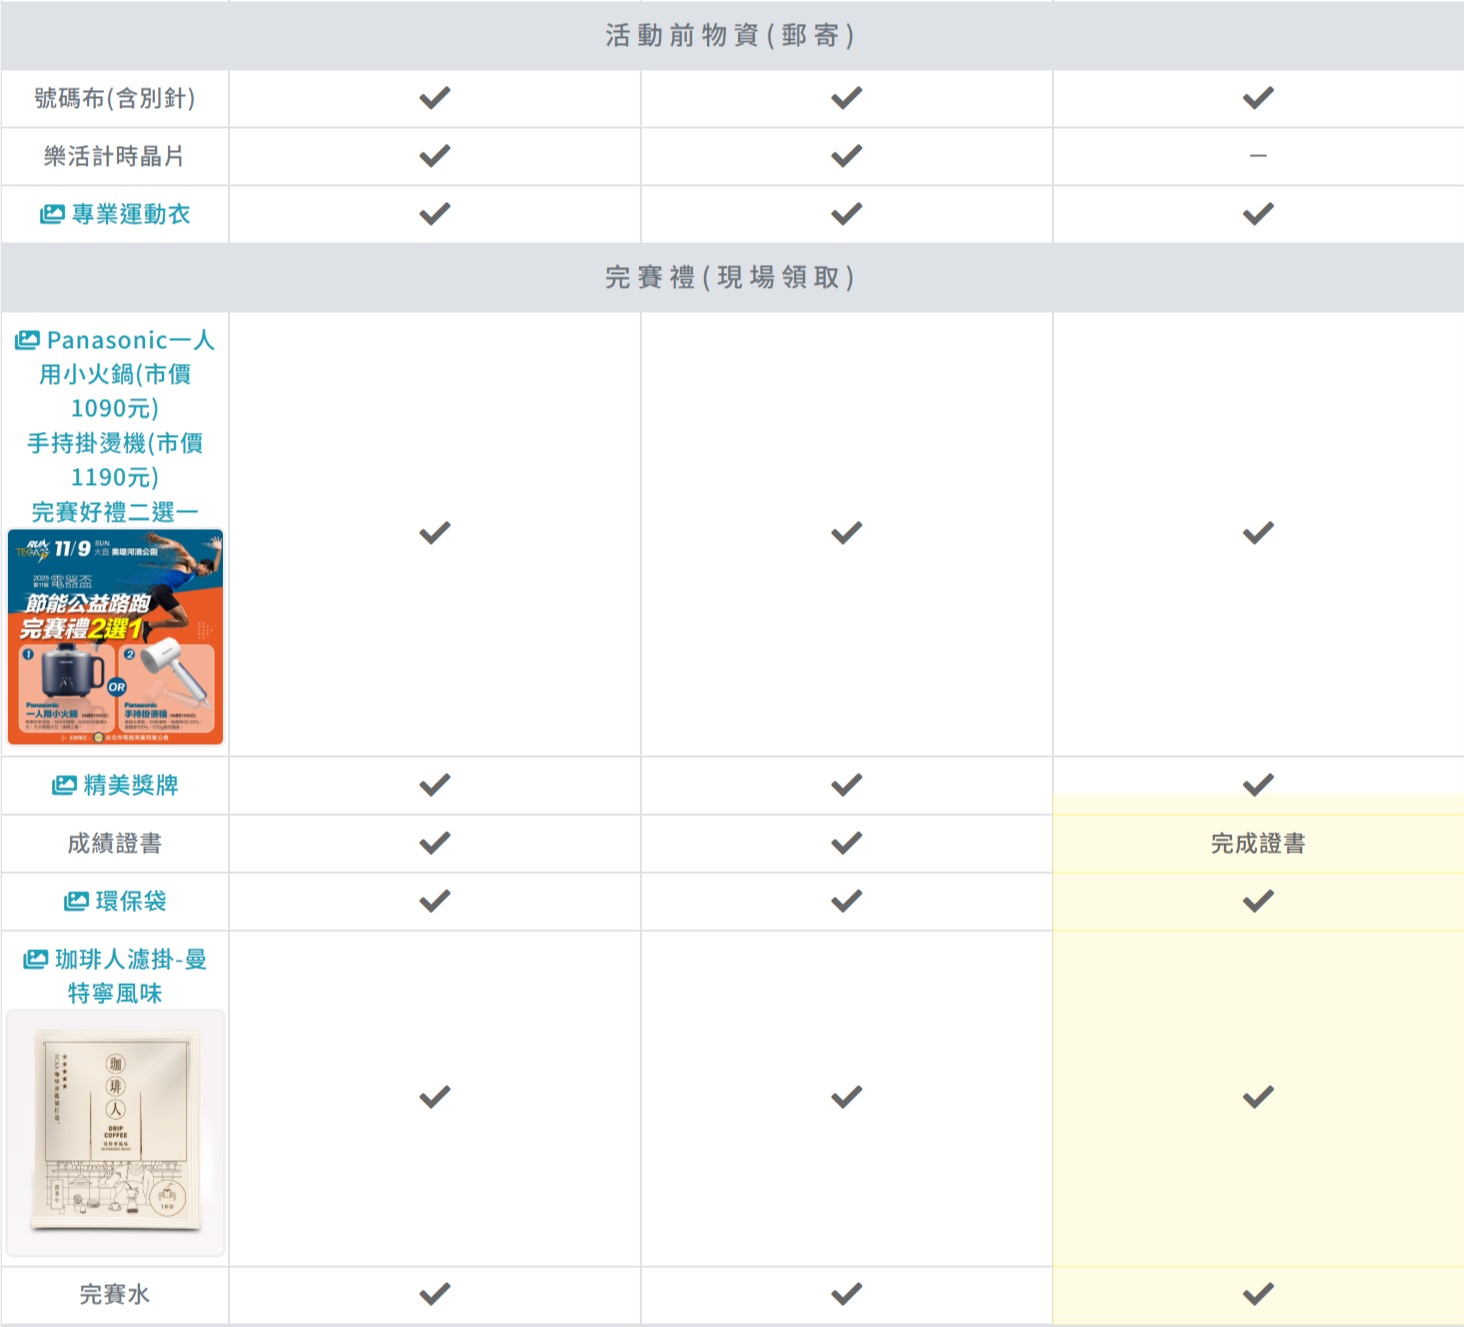The width and height of the screenshot is (1464, 1327).
Task: Open the 精美獎牌 link text
Action: (130, 785)
